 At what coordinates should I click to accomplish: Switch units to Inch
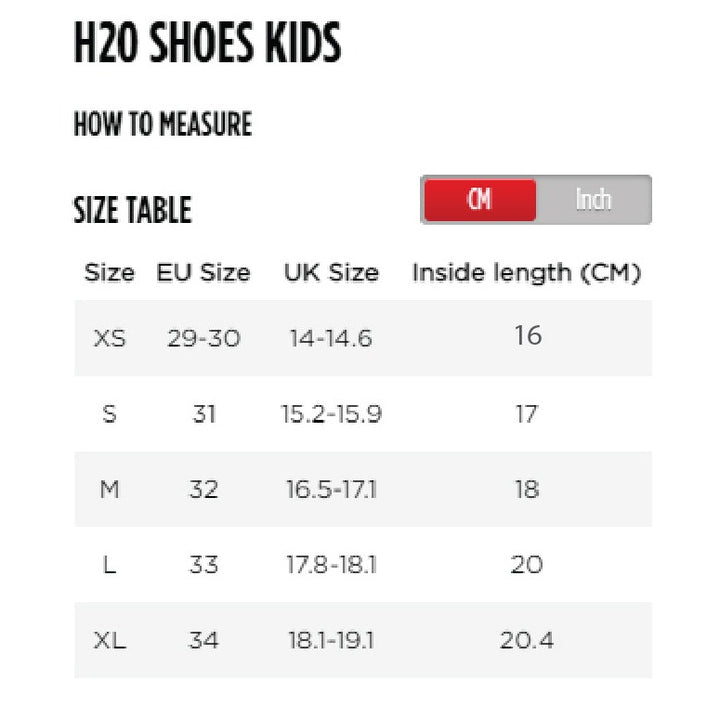click(x=593, y=199)
